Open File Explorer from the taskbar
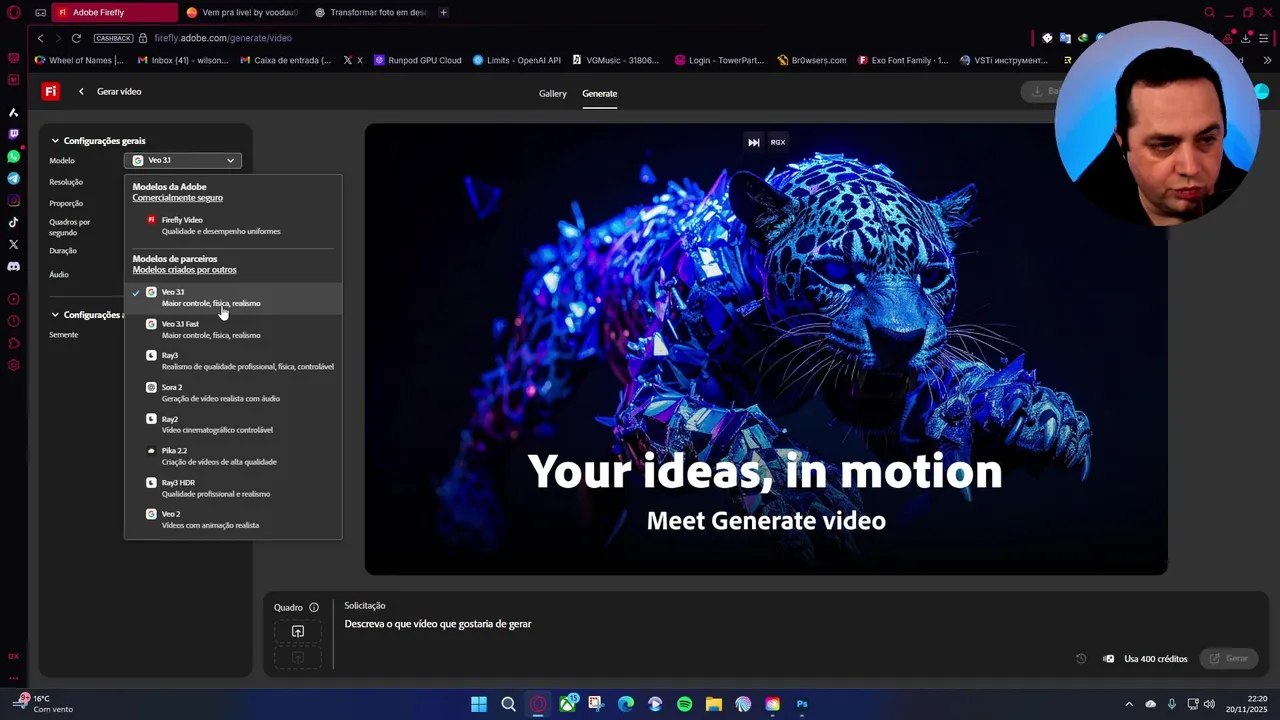Image resolution: width=1280 pixels, height=720 pixels. 714,704
